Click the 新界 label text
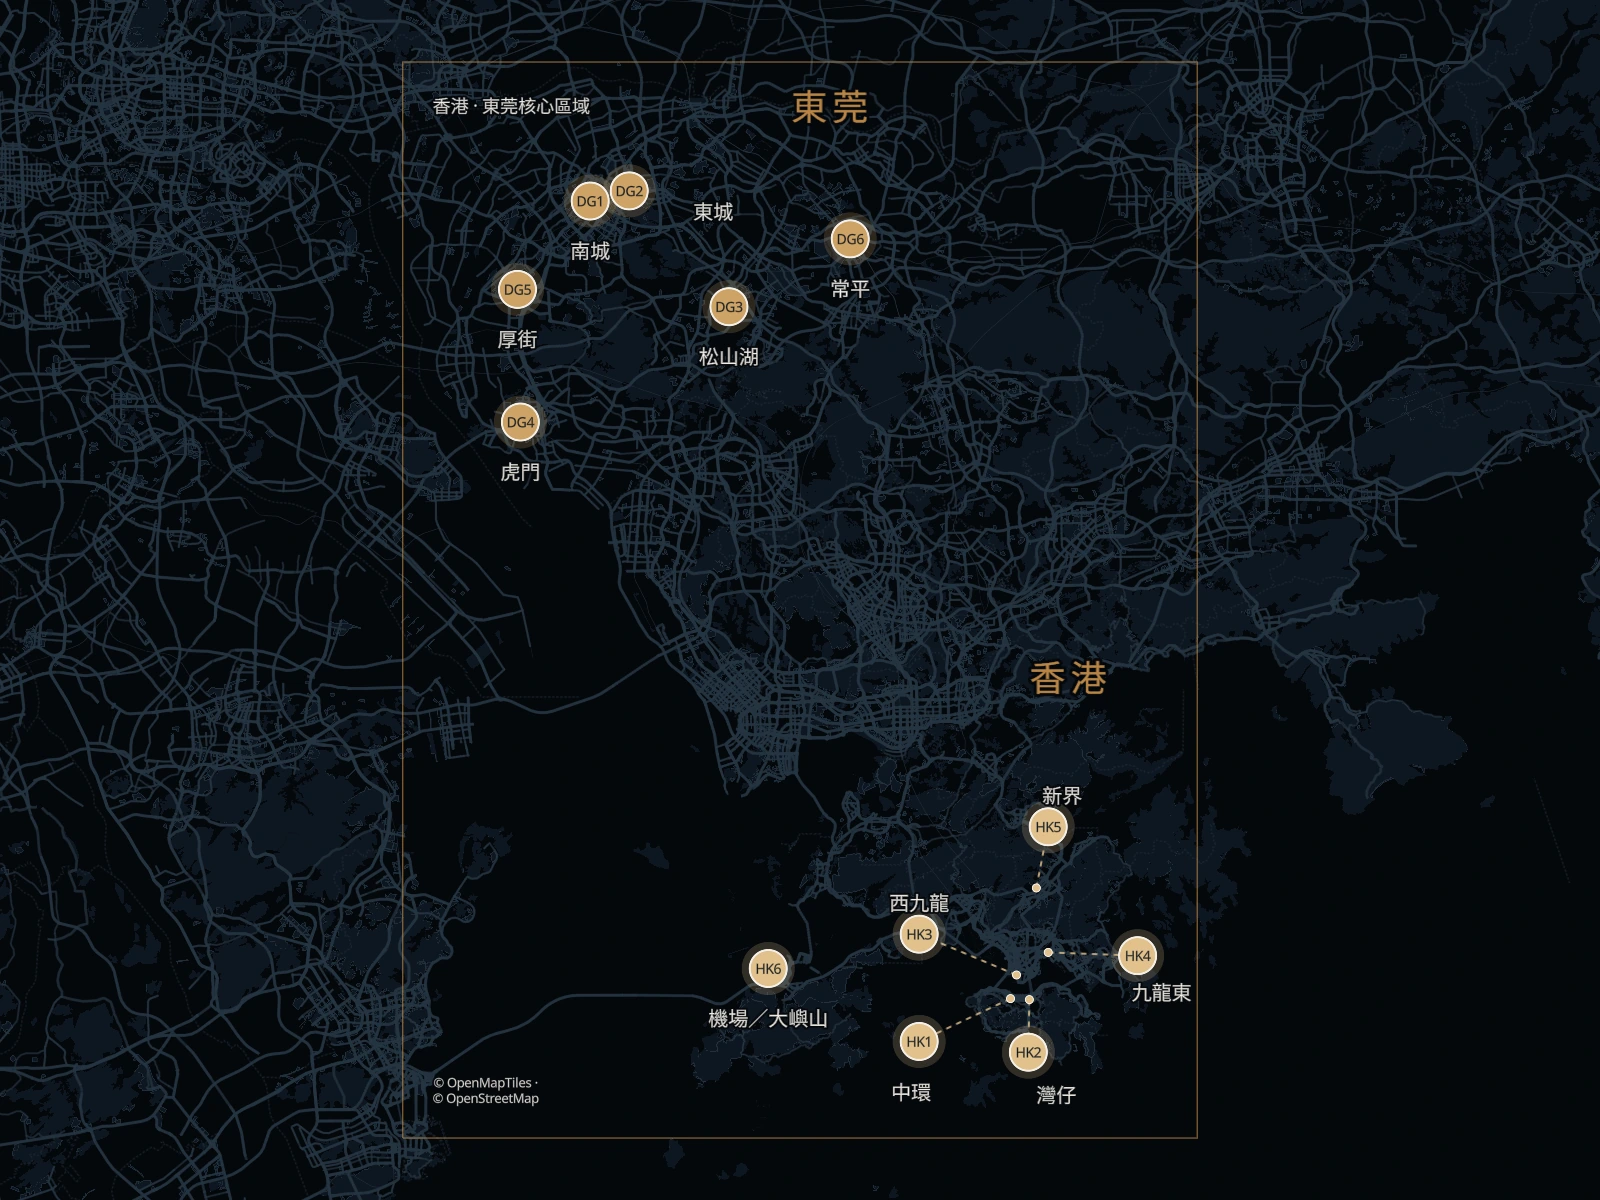1600x1200 pixels. click(1061, 796)
